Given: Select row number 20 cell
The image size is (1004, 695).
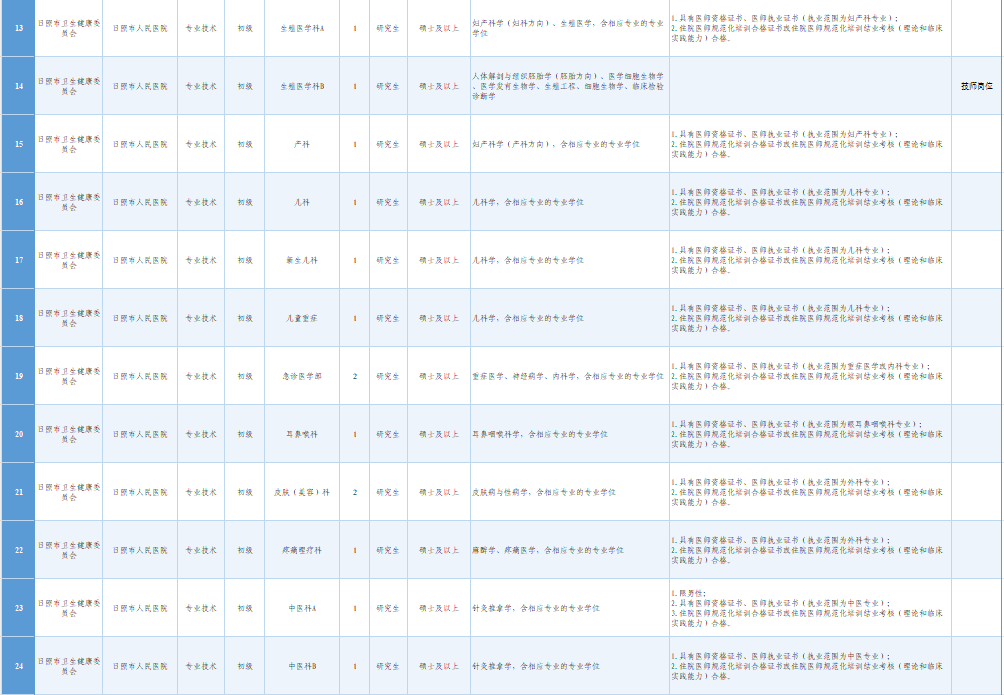Looking at the screenshot, I should tap(19, 434).
